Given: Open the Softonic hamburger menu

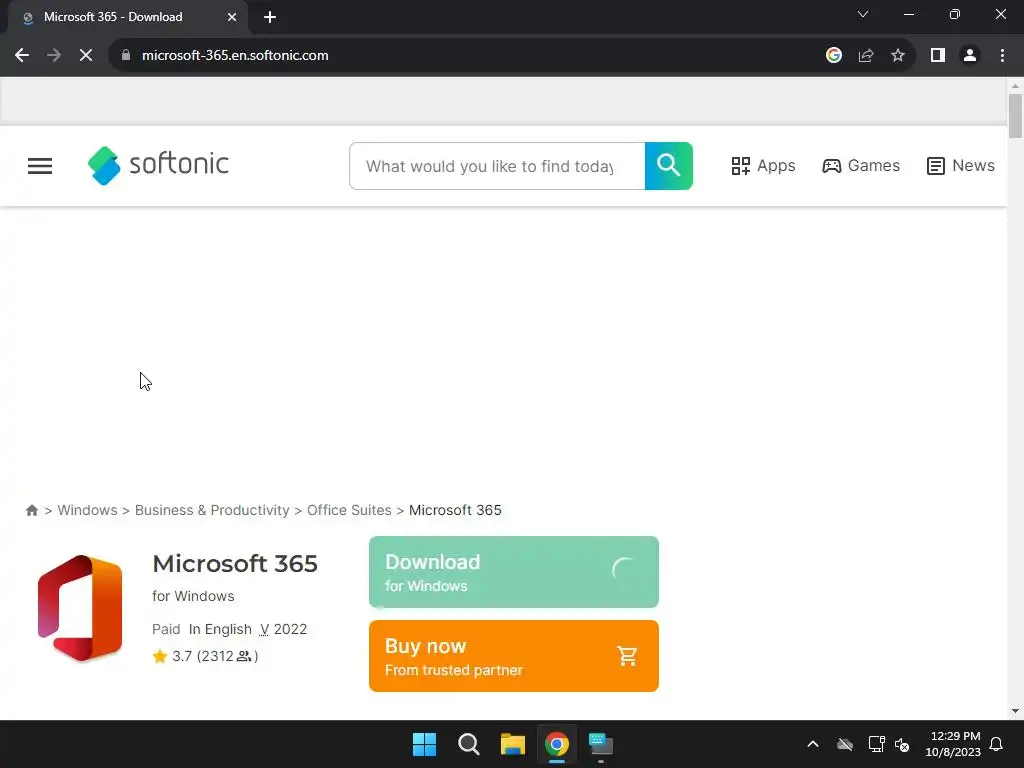Looking at the screenshot, I should tap(40, 166).
